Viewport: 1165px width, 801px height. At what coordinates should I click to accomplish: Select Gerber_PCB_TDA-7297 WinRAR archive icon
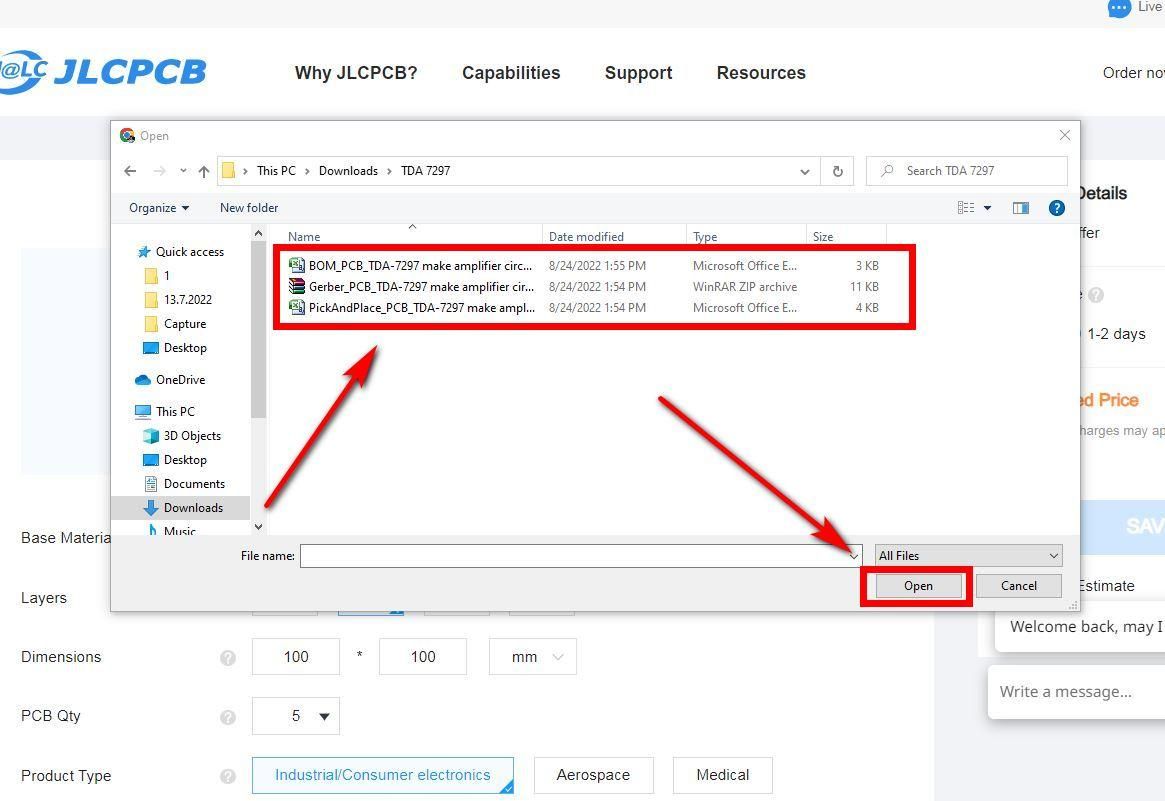[296, 286]
